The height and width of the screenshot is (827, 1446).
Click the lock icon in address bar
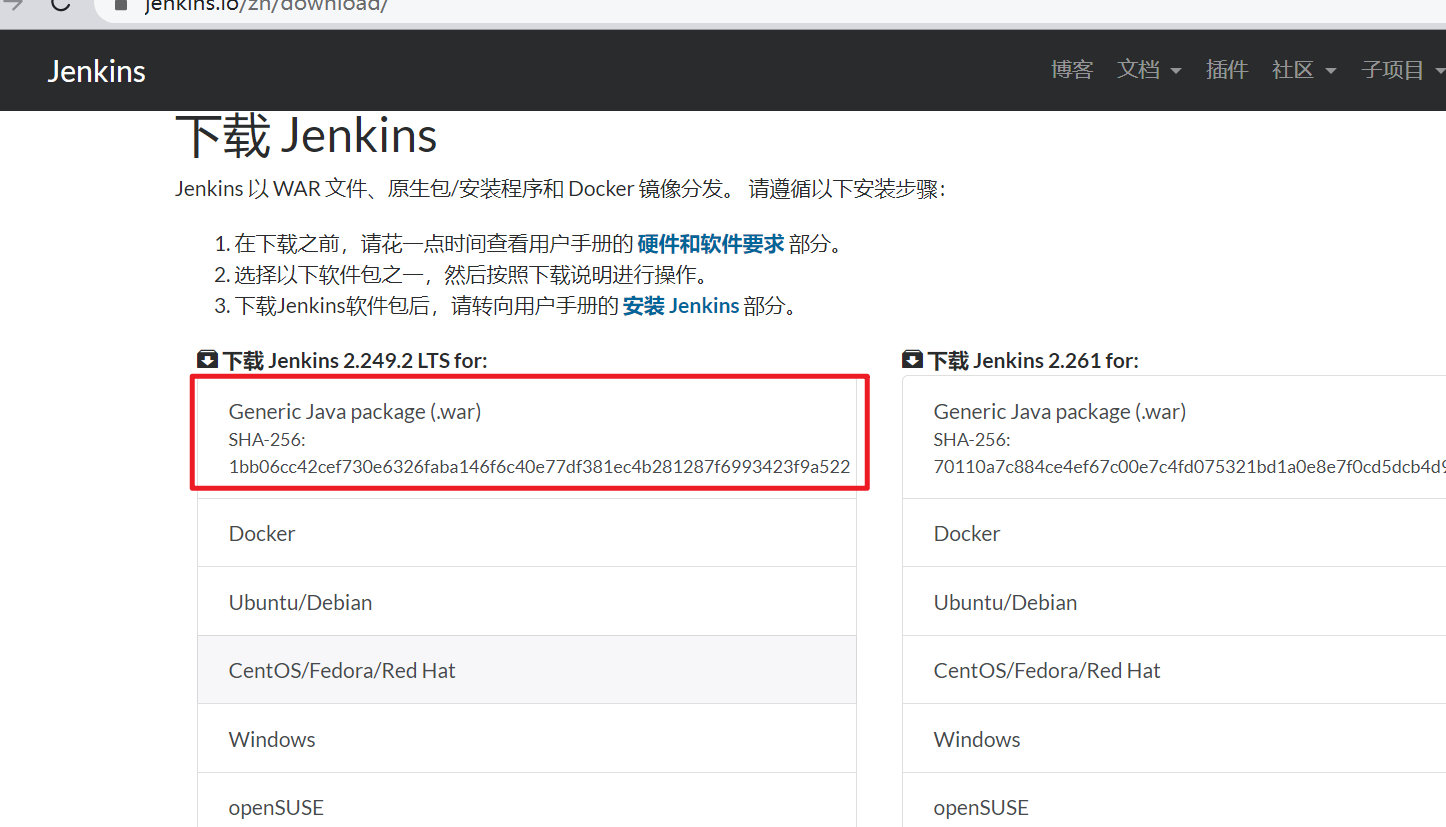point(121,5)
